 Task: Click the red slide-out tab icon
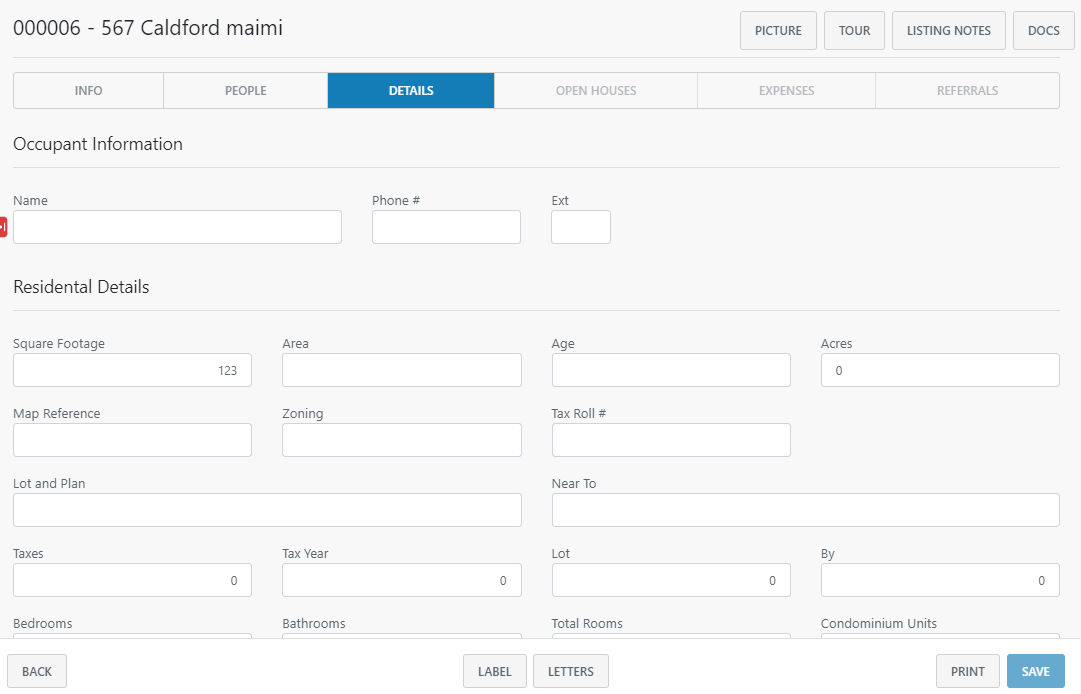tap(4, 226)
